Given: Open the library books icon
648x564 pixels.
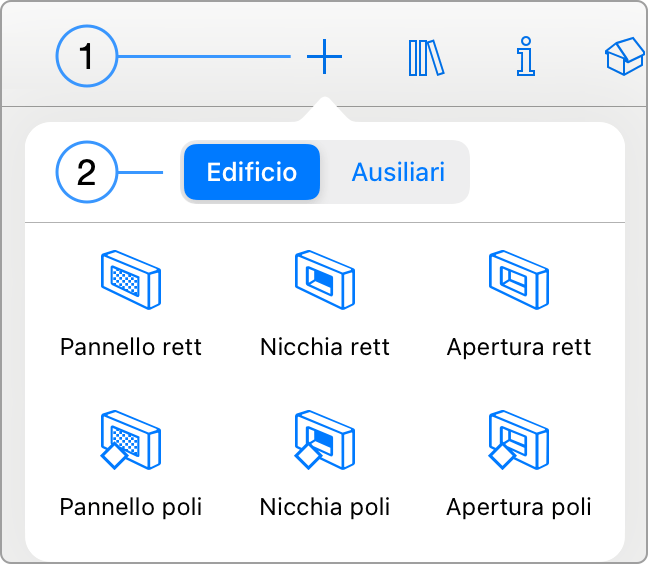Looking at the screenshot, I should pyautogui.click(x=426, y=58).
